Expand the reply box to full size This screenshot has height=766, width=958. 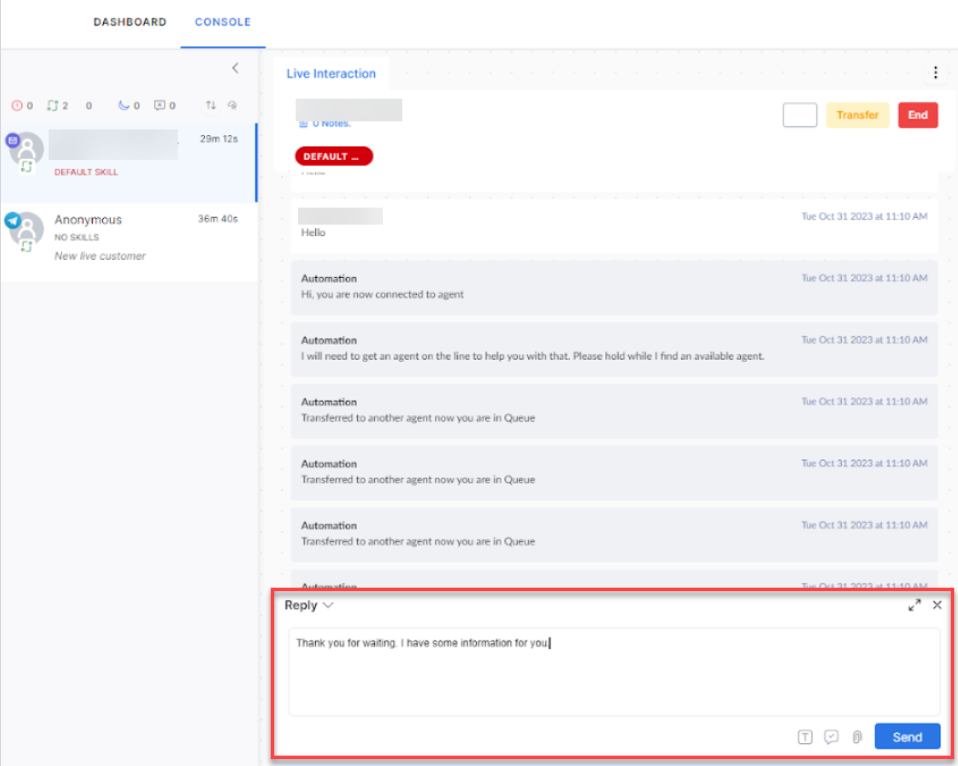914,605
